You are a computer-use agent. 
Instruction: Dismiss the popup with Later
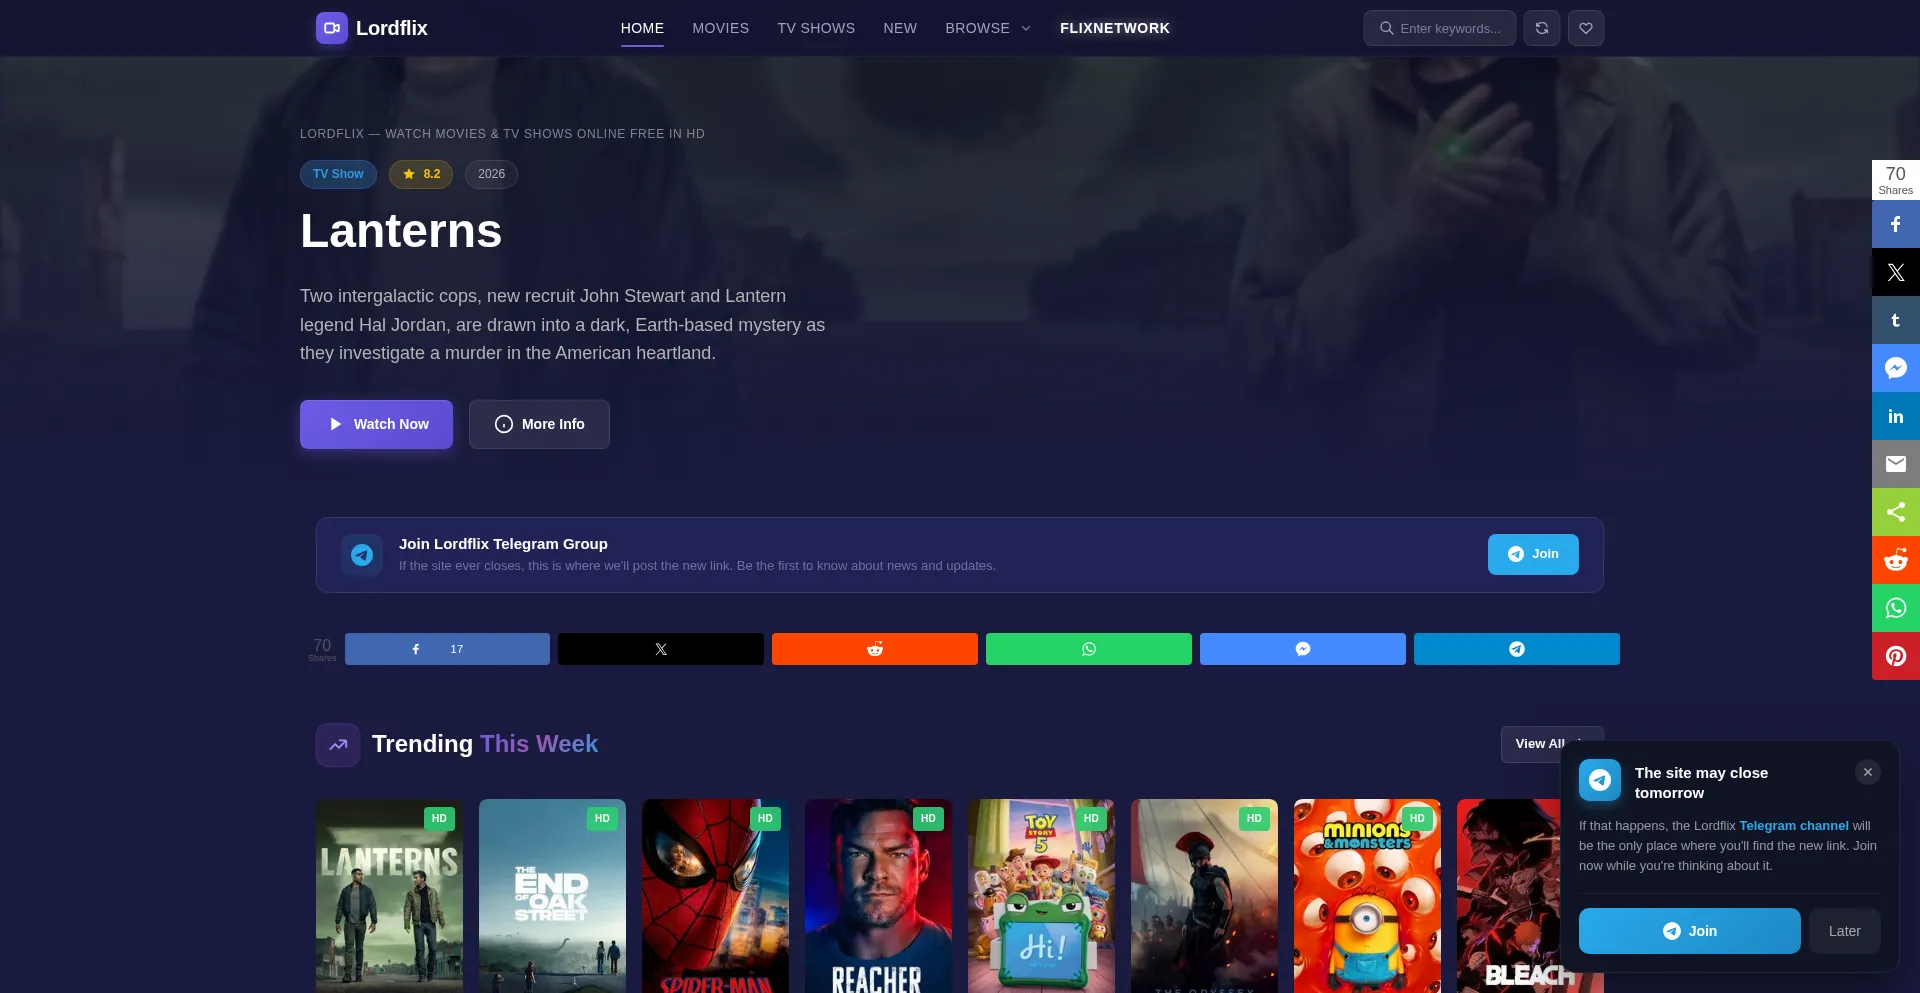pyautogui.click(x=1845, y=931)
